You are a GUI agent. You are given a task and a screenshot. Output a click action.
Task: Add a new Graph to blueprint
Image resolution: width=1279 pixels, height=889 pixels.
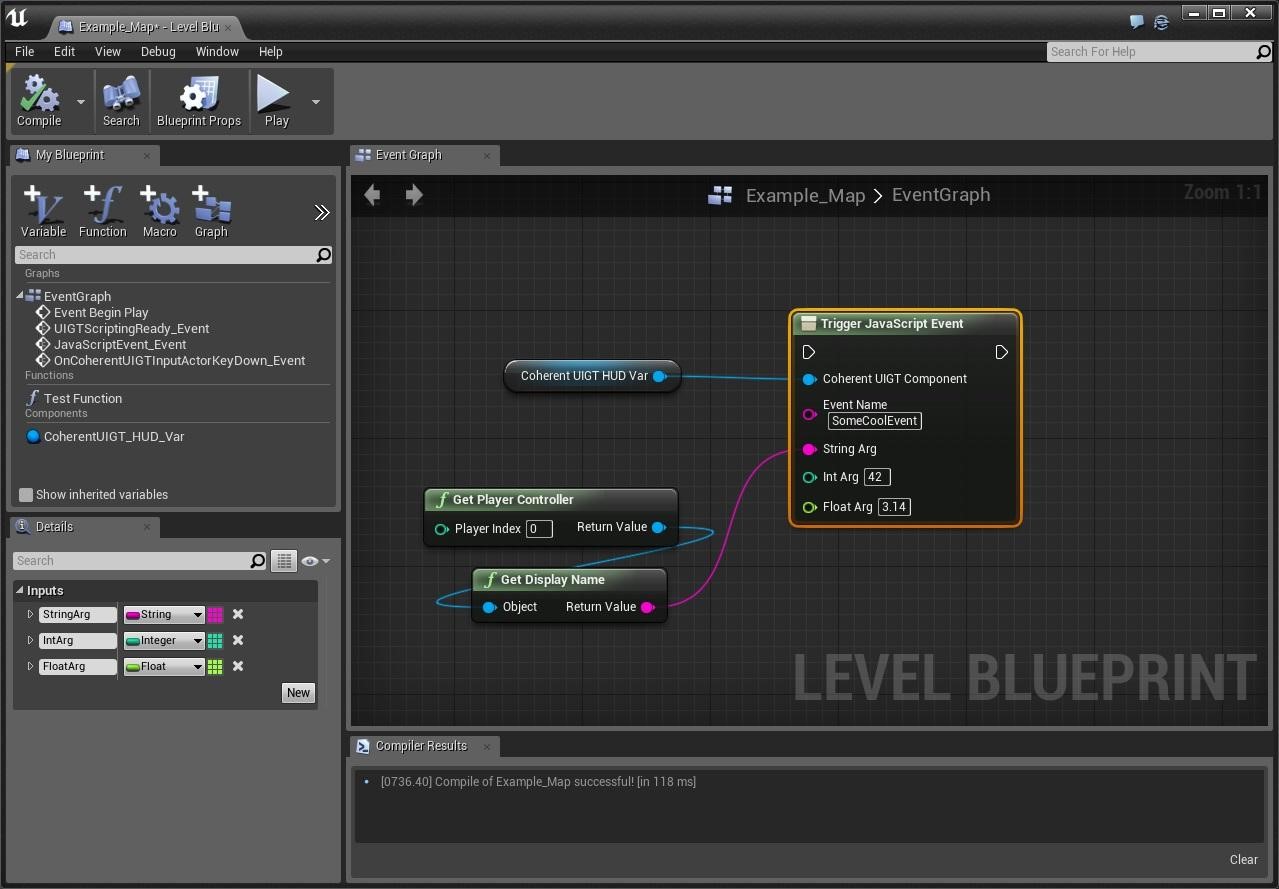click(211, 211)
